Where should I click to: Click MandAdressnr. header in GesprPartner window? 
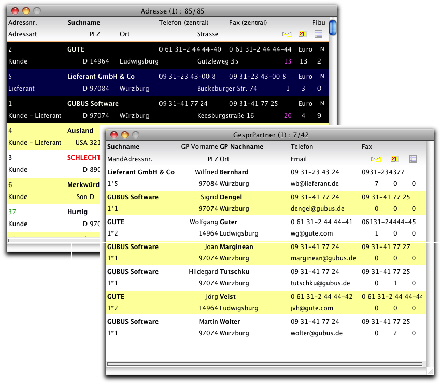(130, 159)
